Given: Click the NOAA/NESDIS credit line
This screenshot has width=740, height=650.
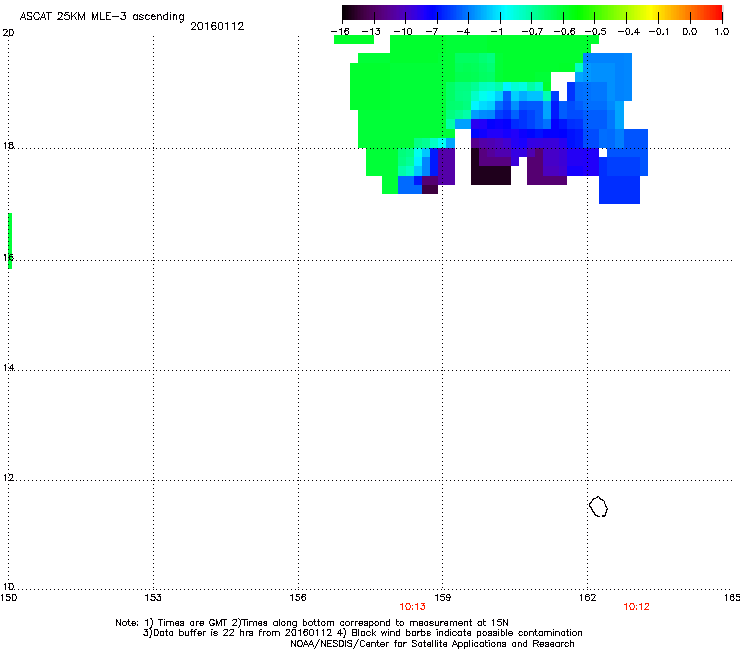Looking at the screenshot, I should tap(432, 644).
